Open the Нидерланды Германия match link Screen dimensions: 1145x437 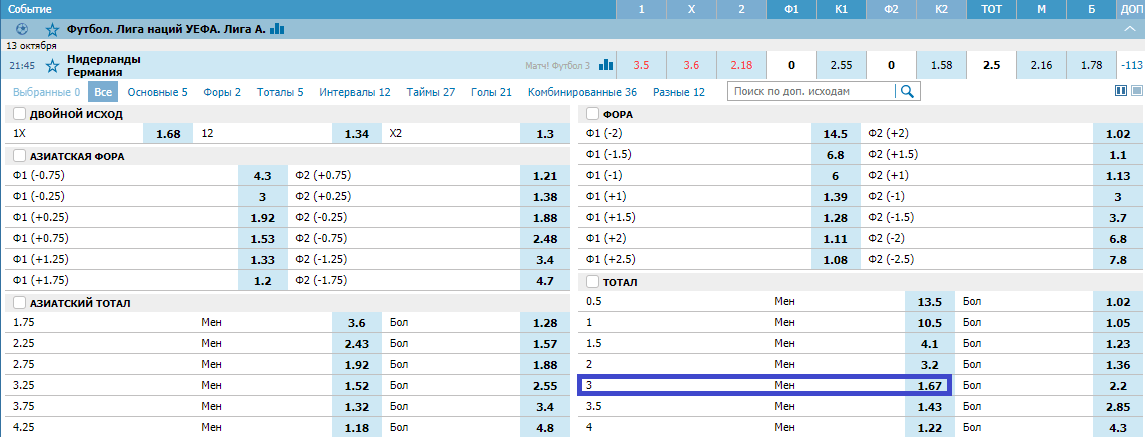click(104, 66)
